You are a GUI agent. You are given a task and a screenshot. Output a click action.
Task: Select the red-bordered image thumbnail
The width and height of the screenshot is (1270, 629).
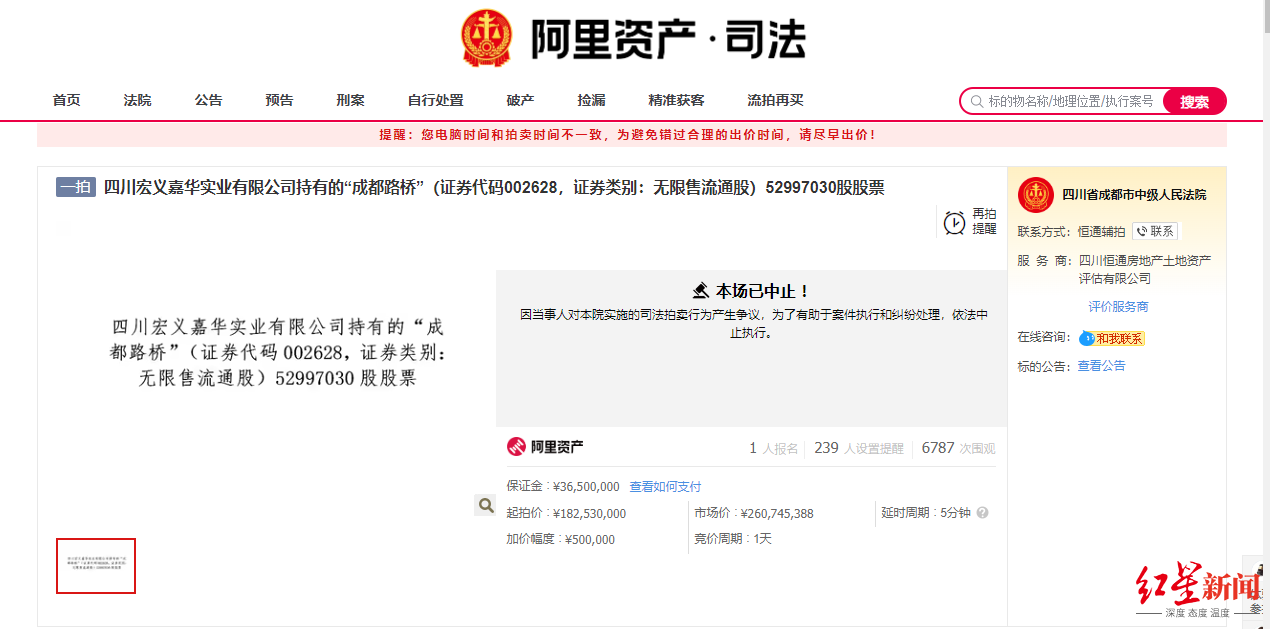click(x=96, y=566)
